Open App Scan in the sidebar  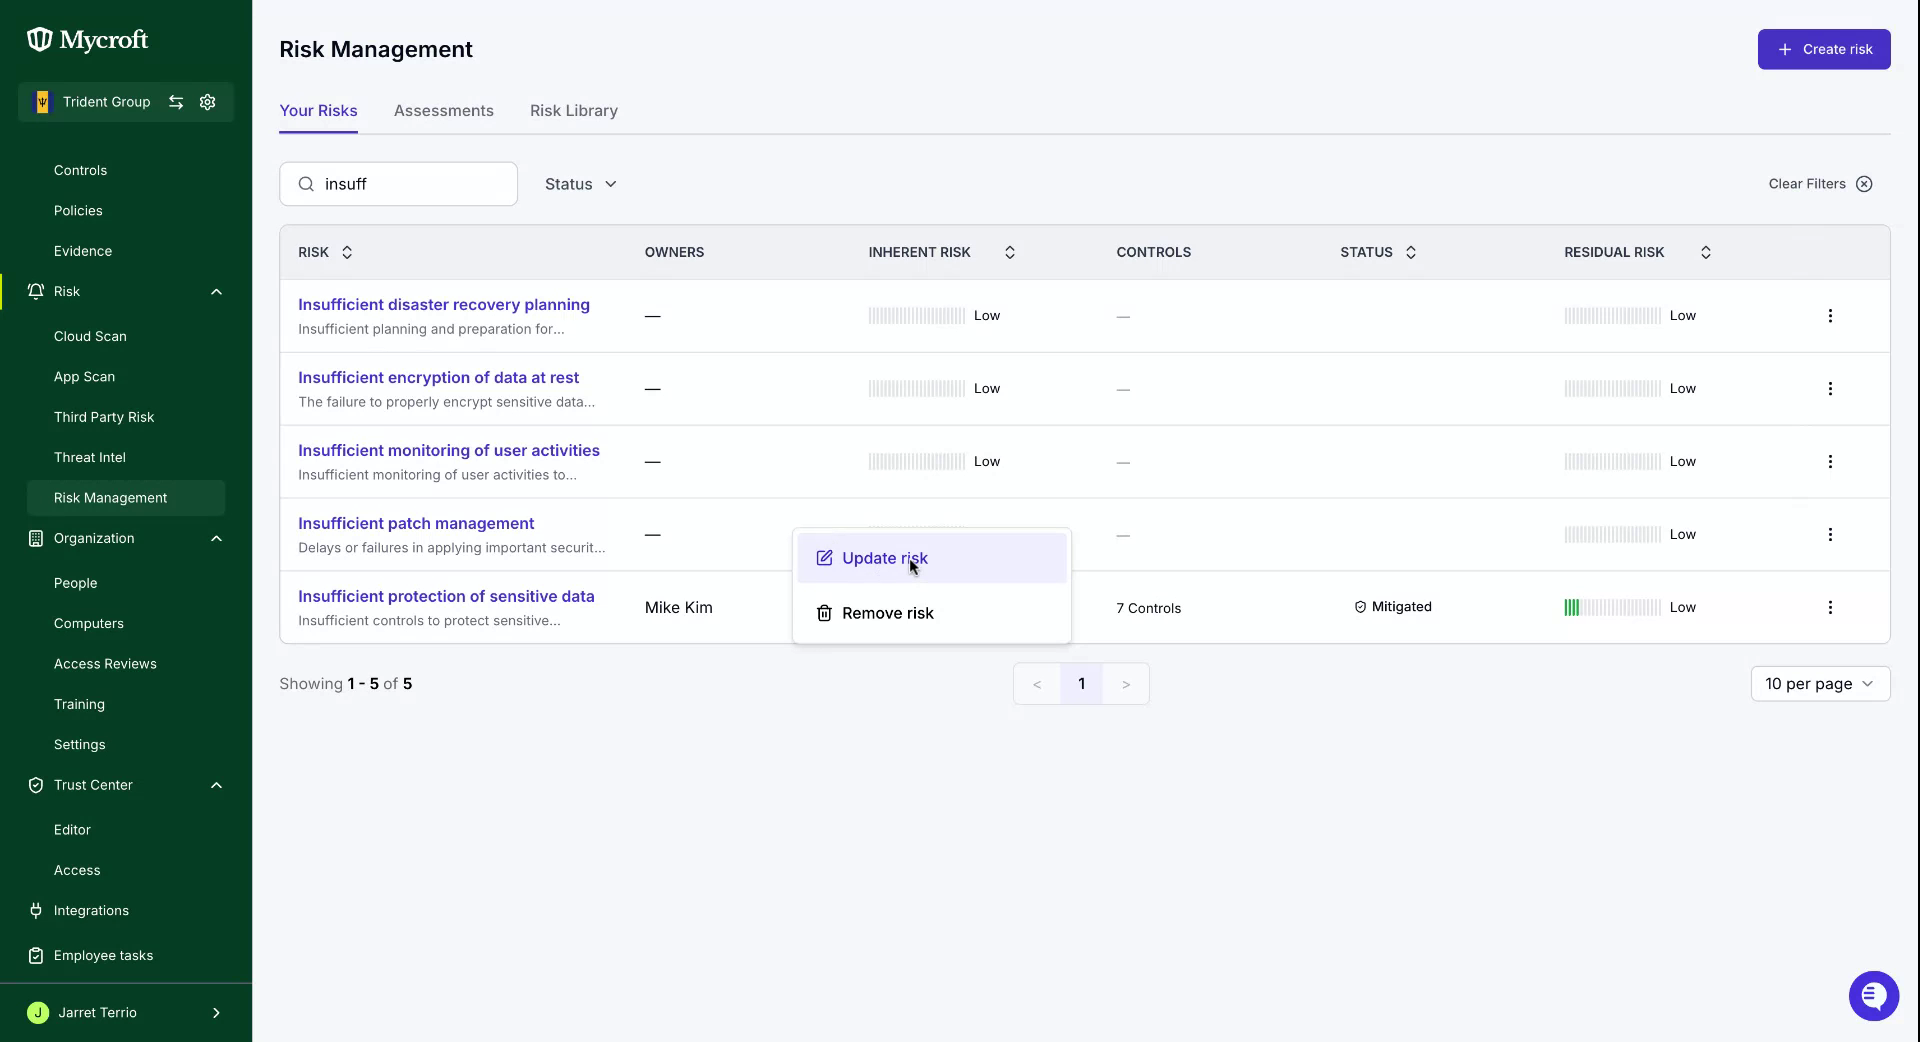pos(84,377)
